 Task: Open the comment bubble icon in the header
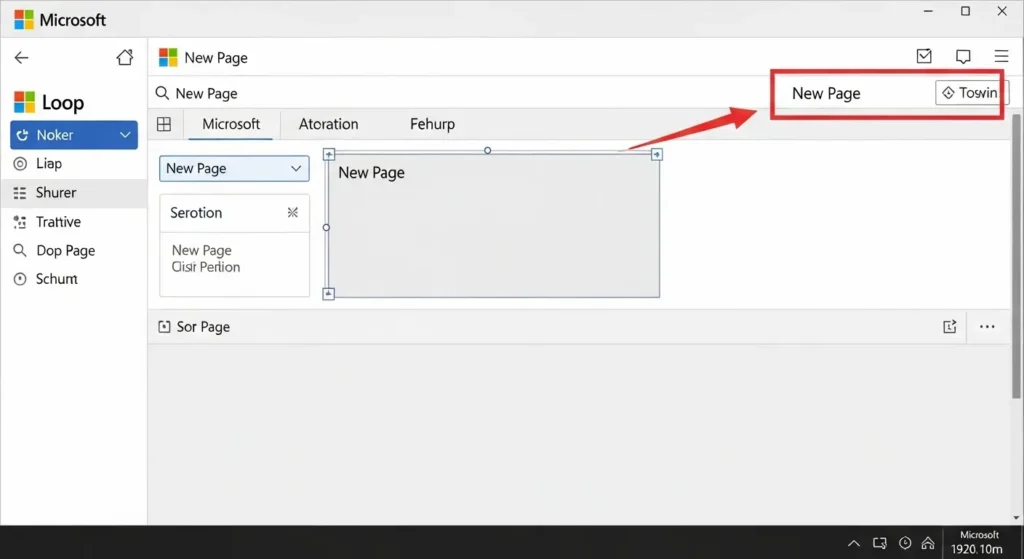963,57
